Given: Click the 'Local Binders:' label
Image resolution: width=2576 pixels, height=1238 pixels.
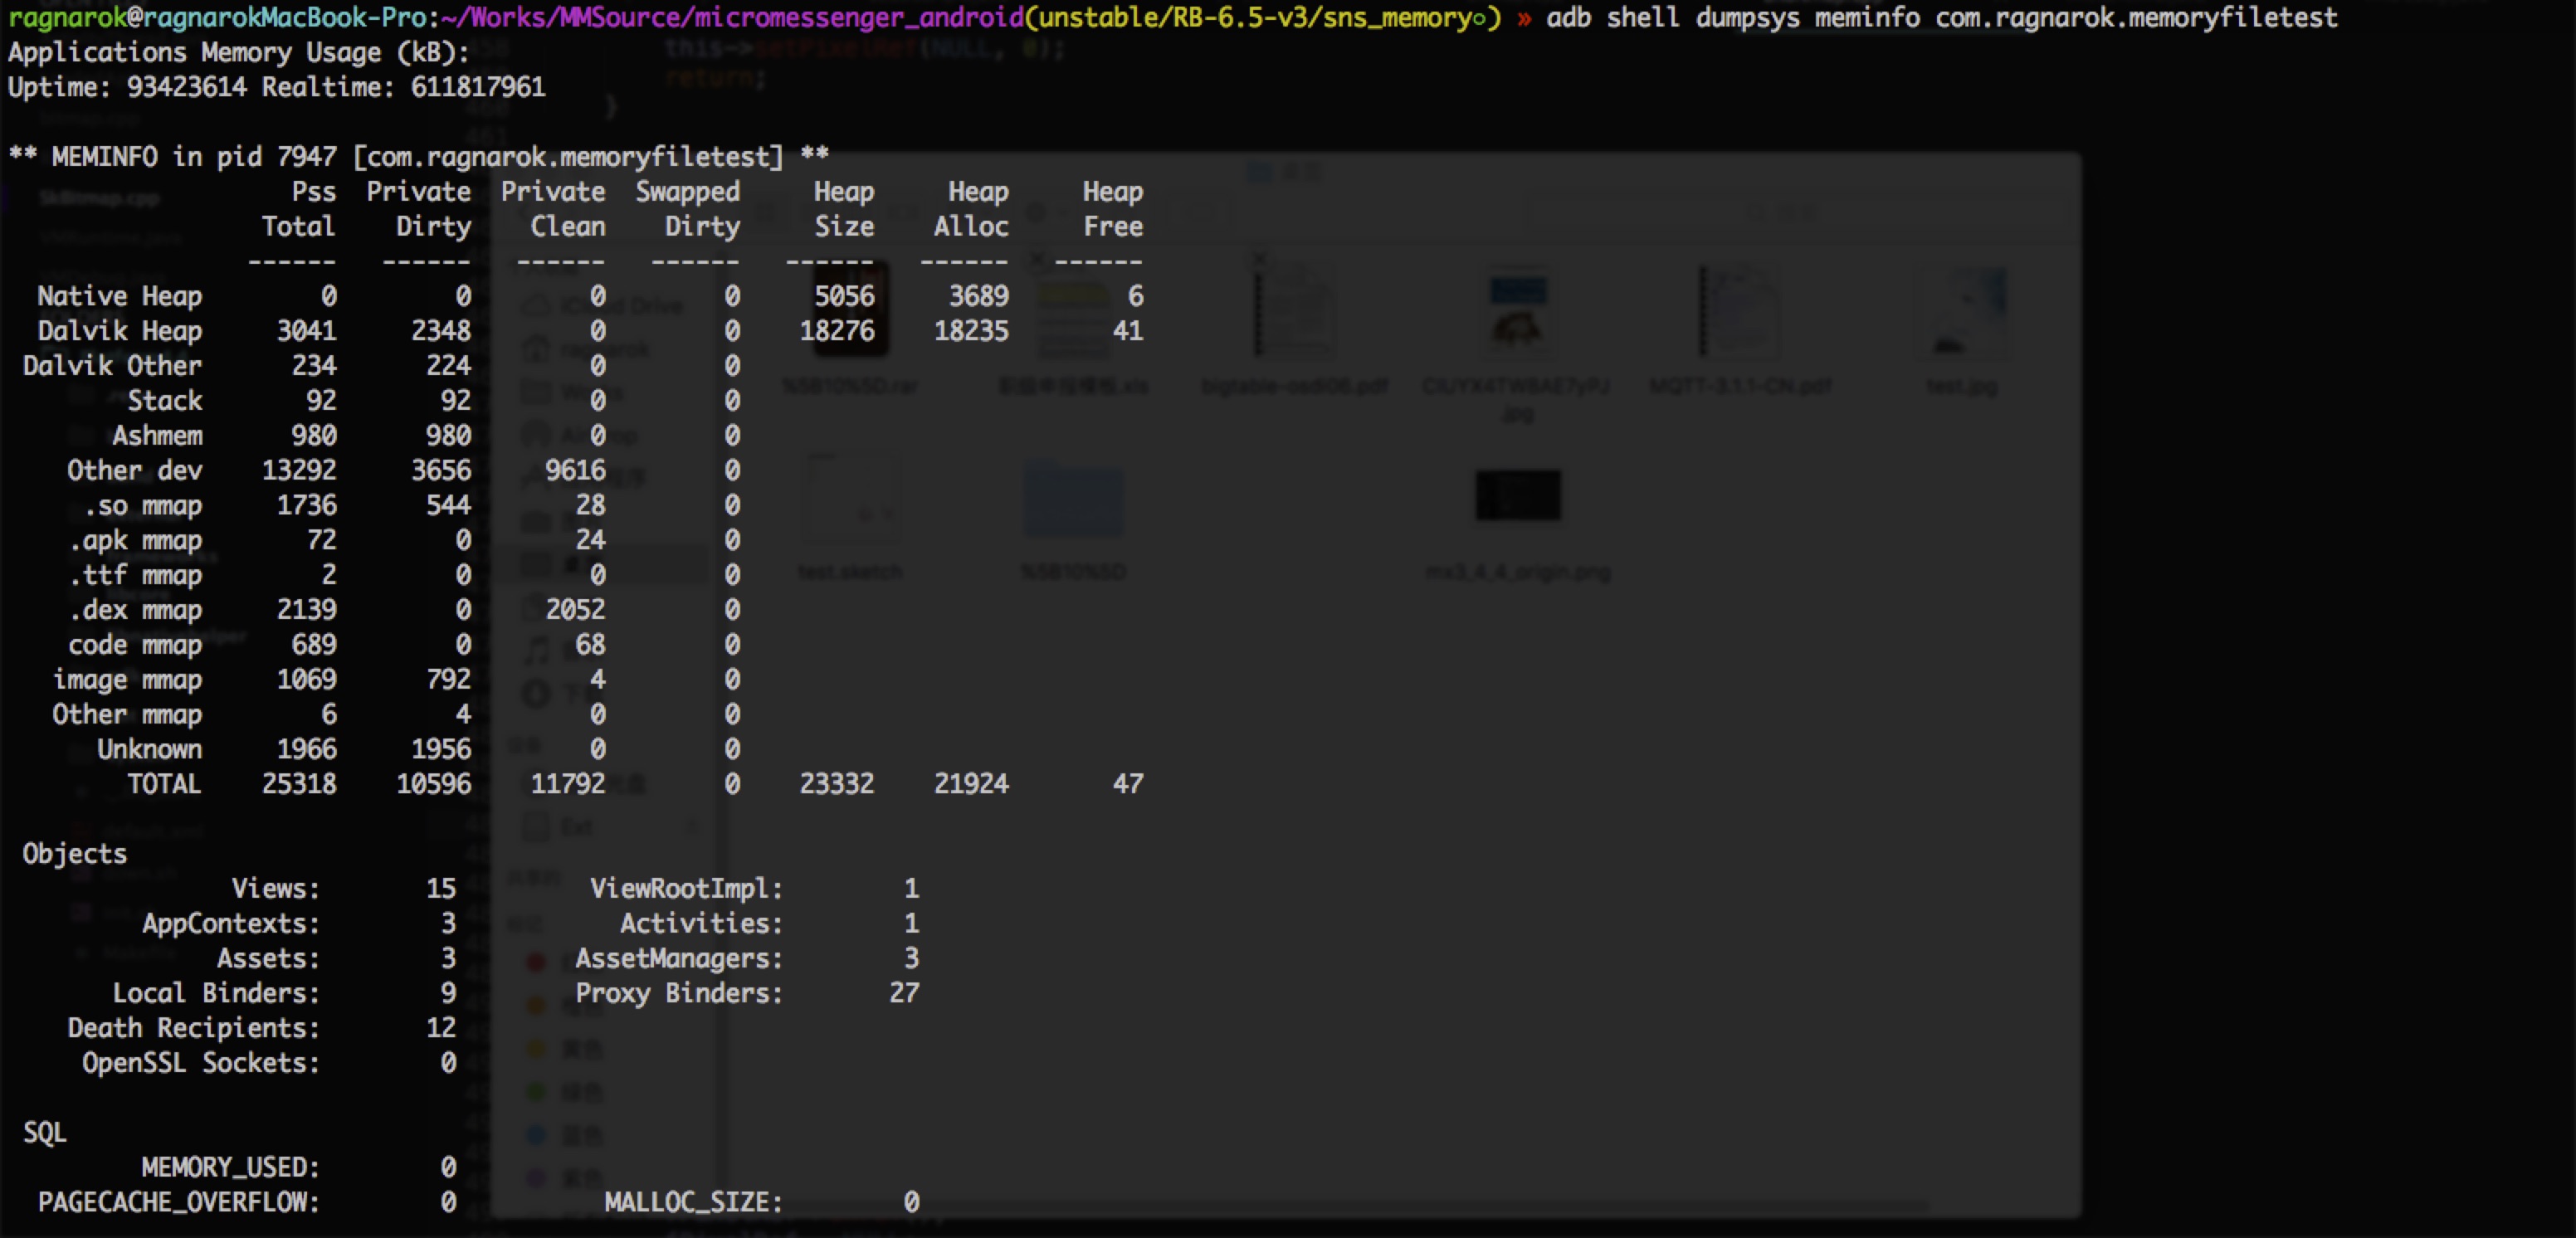Looking at the screenshot, I should click(x=216, y=993).
